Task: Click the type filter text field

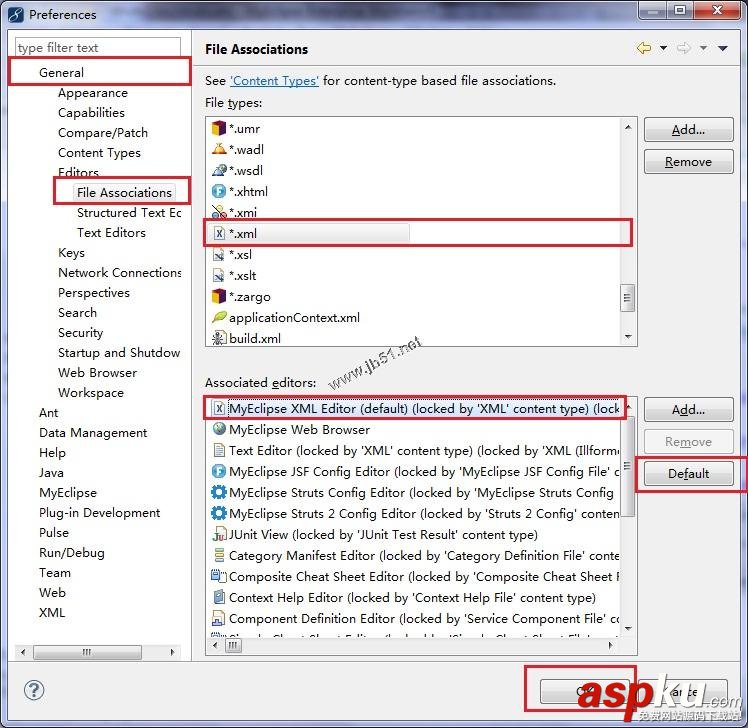Action: (98, 48)
